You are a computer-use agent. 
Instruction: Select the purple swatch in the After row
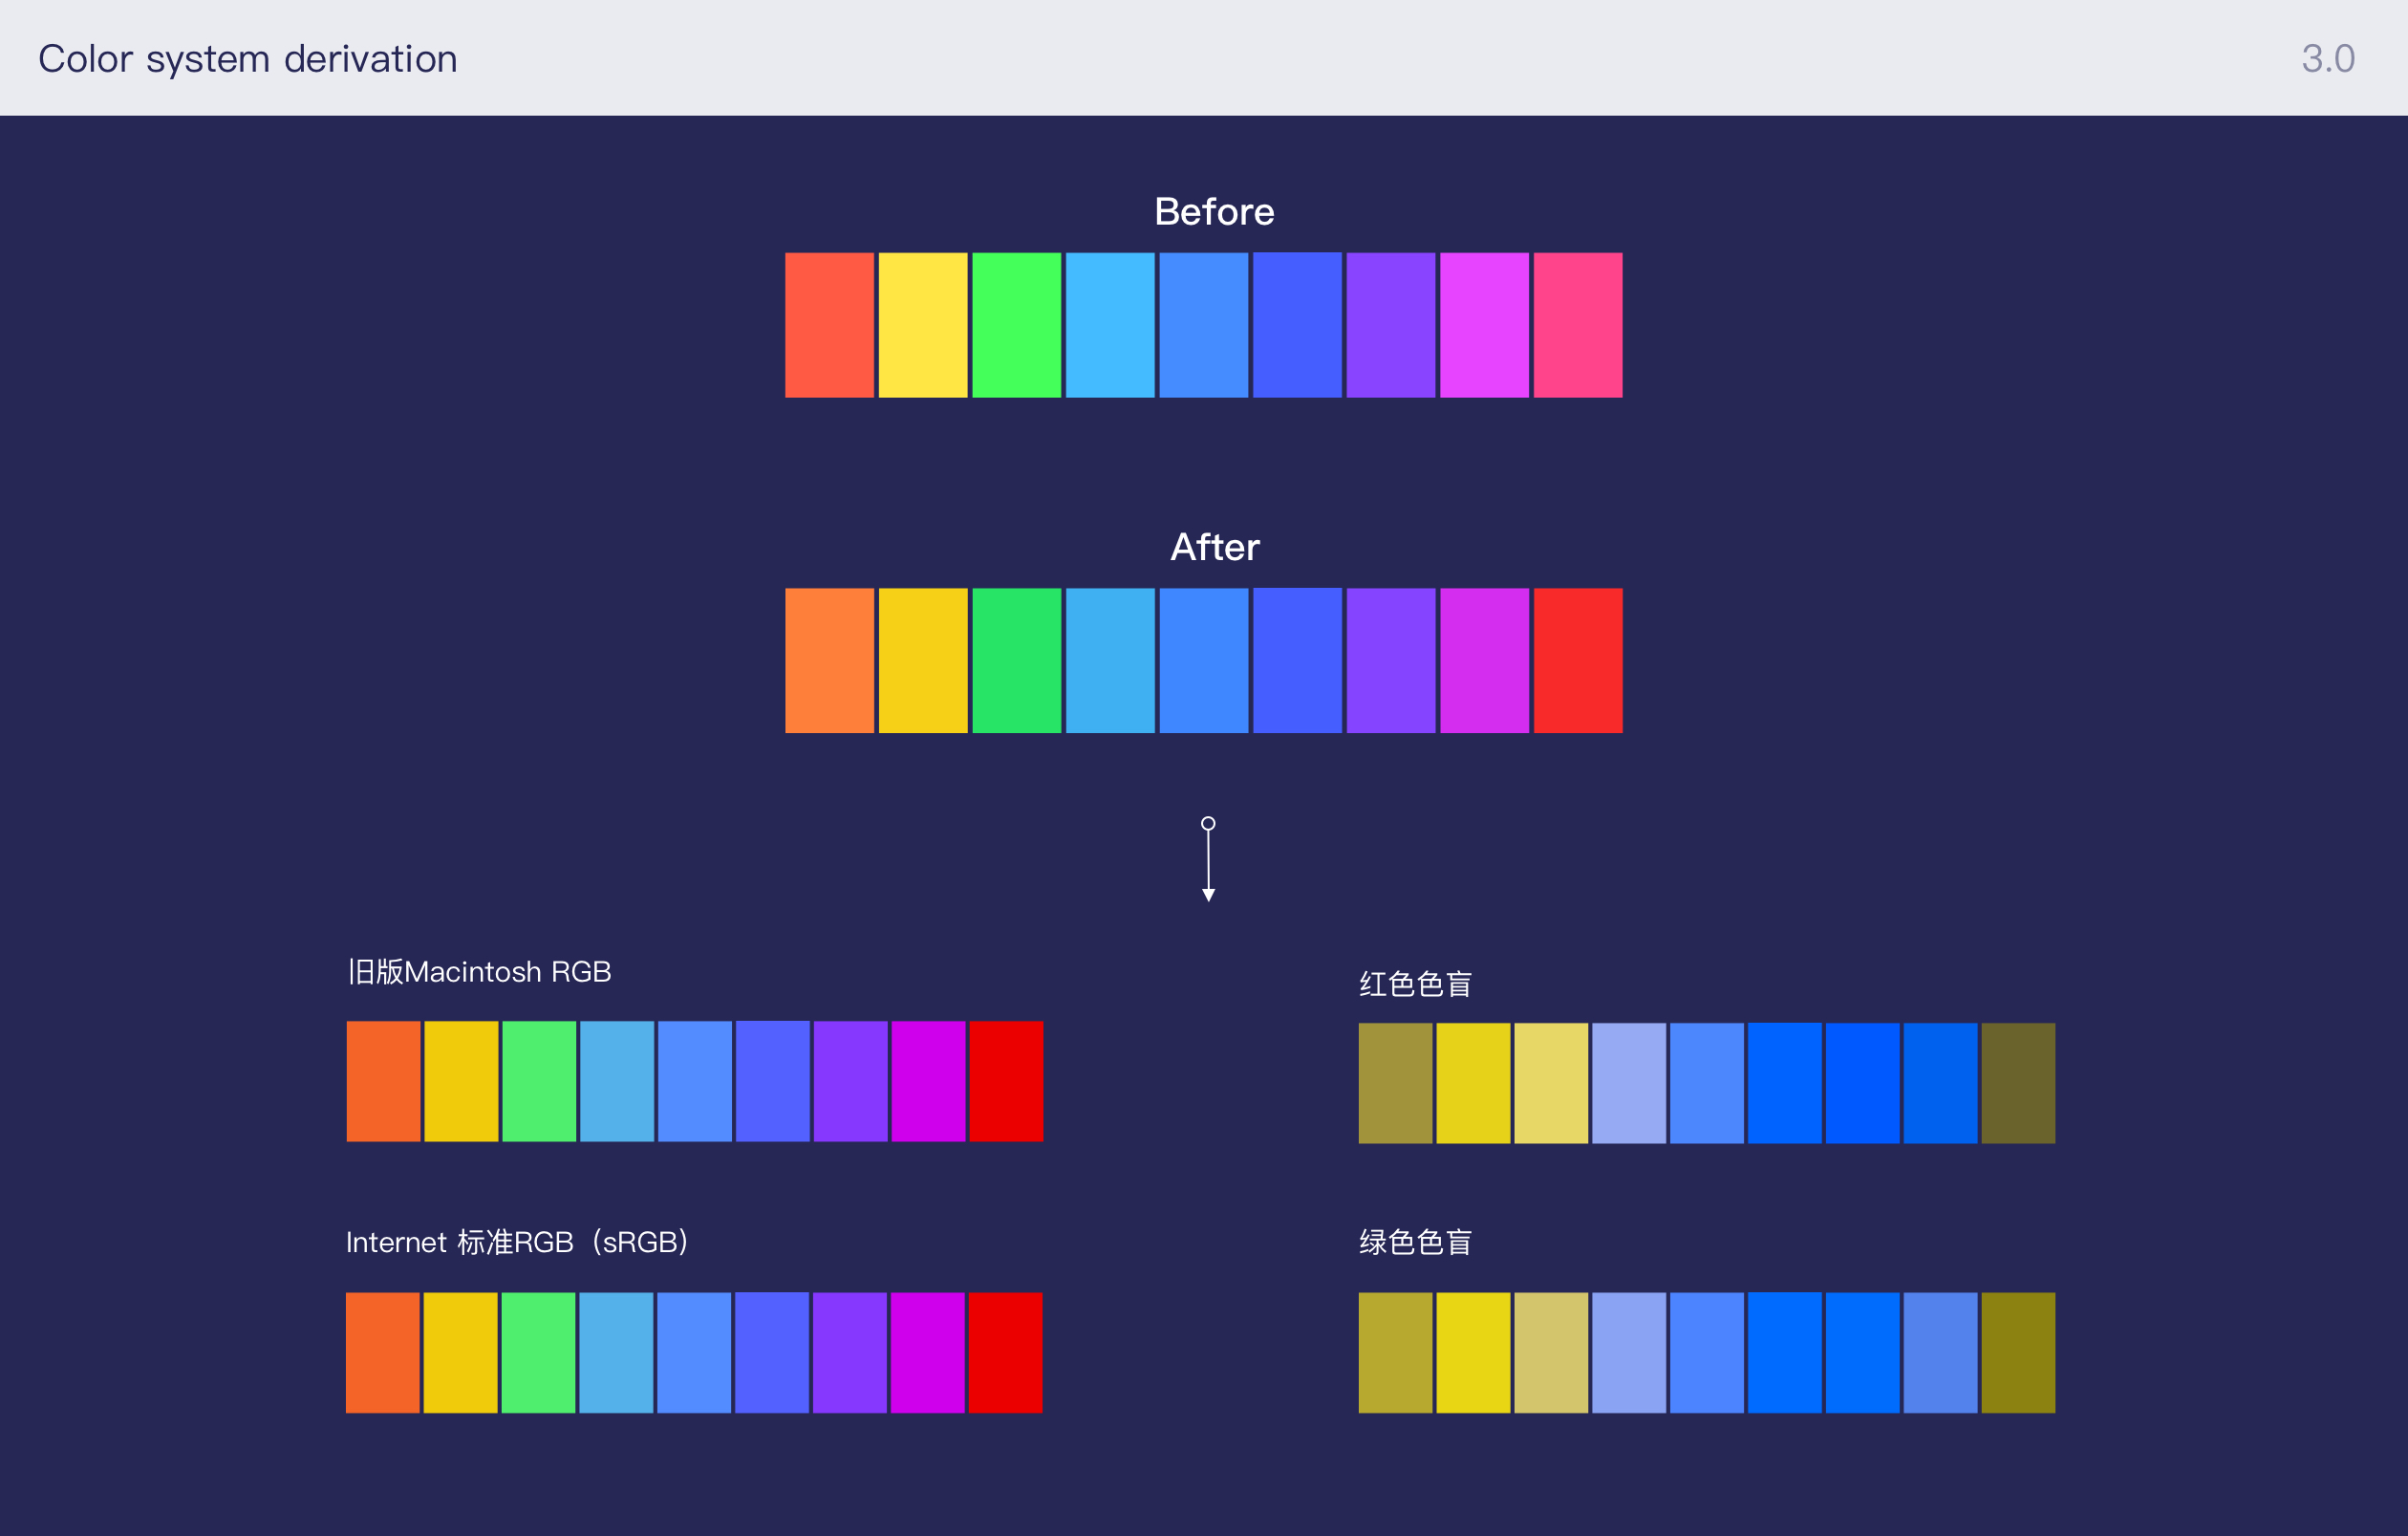1390,660
